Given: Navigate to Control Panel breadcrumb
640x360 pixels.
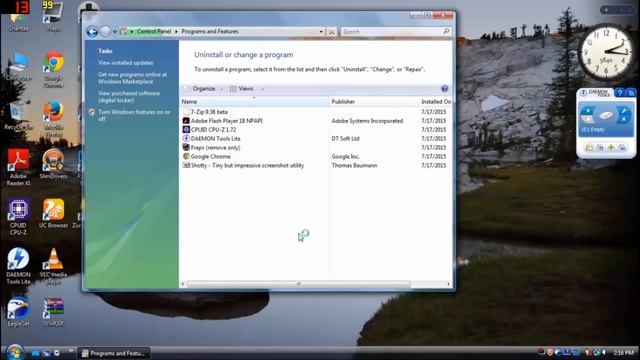Looking at the screenshot, I should tap(154, 31).
